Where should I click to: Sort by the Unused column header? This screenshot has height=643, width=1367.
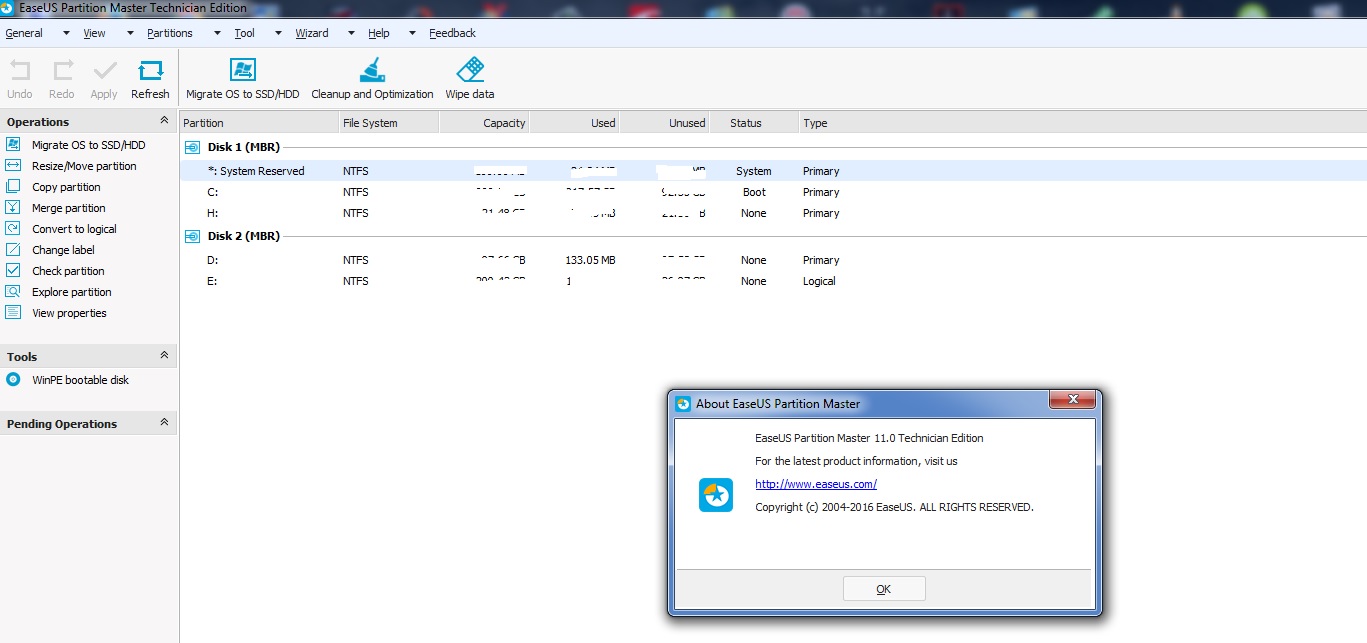pyautogui.click(x=664, y=123)
